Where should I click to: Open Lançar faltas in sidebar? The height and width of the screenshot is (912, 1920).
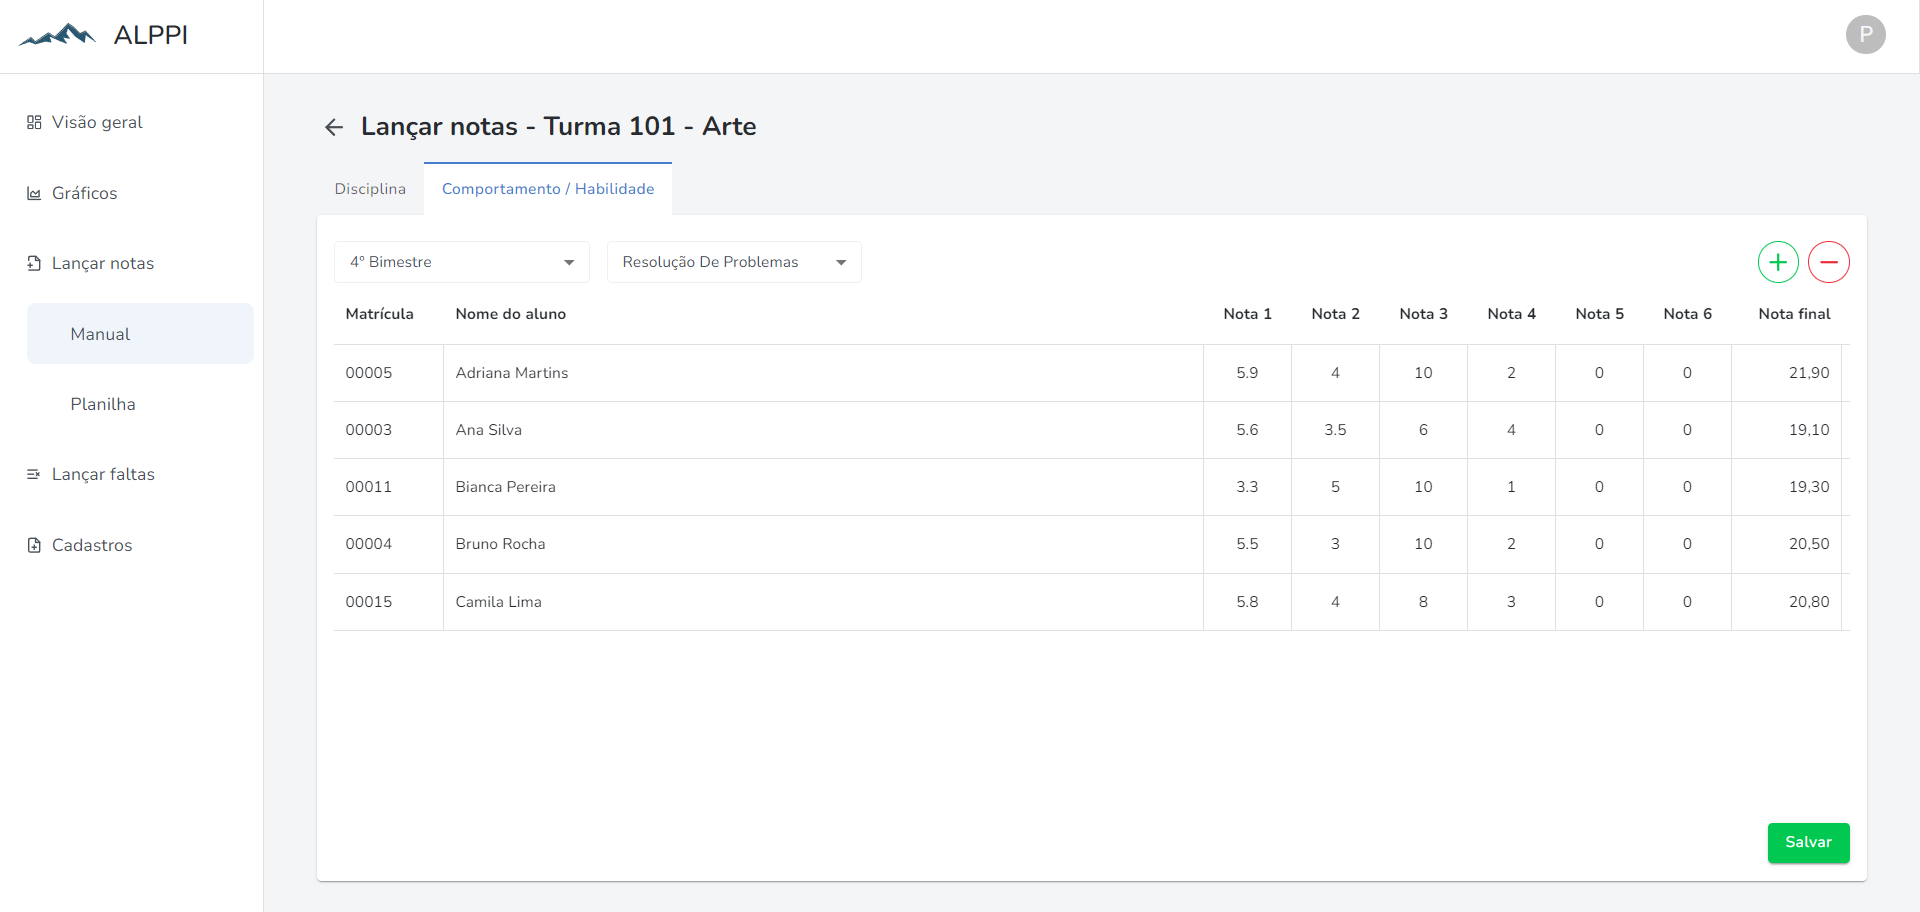coord(103,474)
